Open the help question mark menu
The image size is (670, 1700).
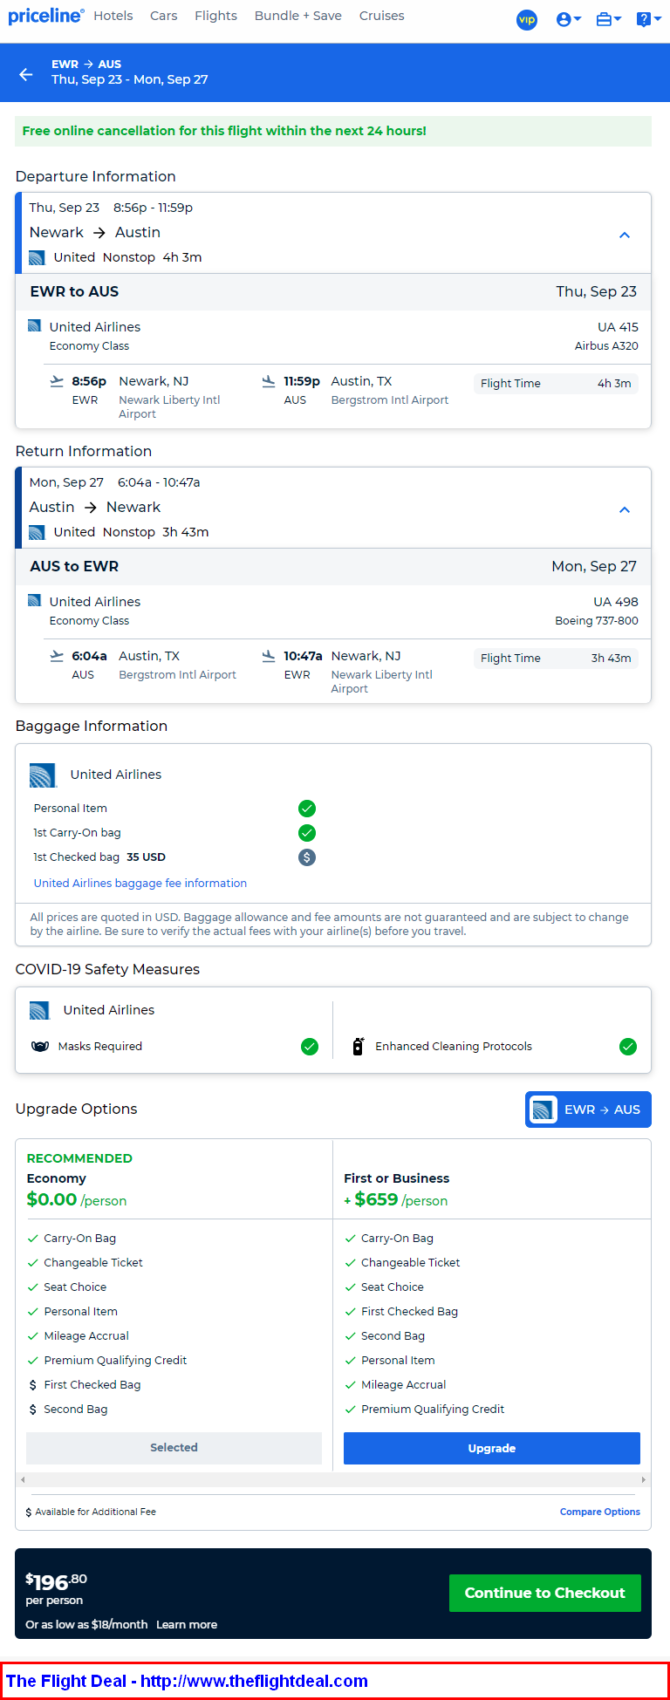point(647,19)
